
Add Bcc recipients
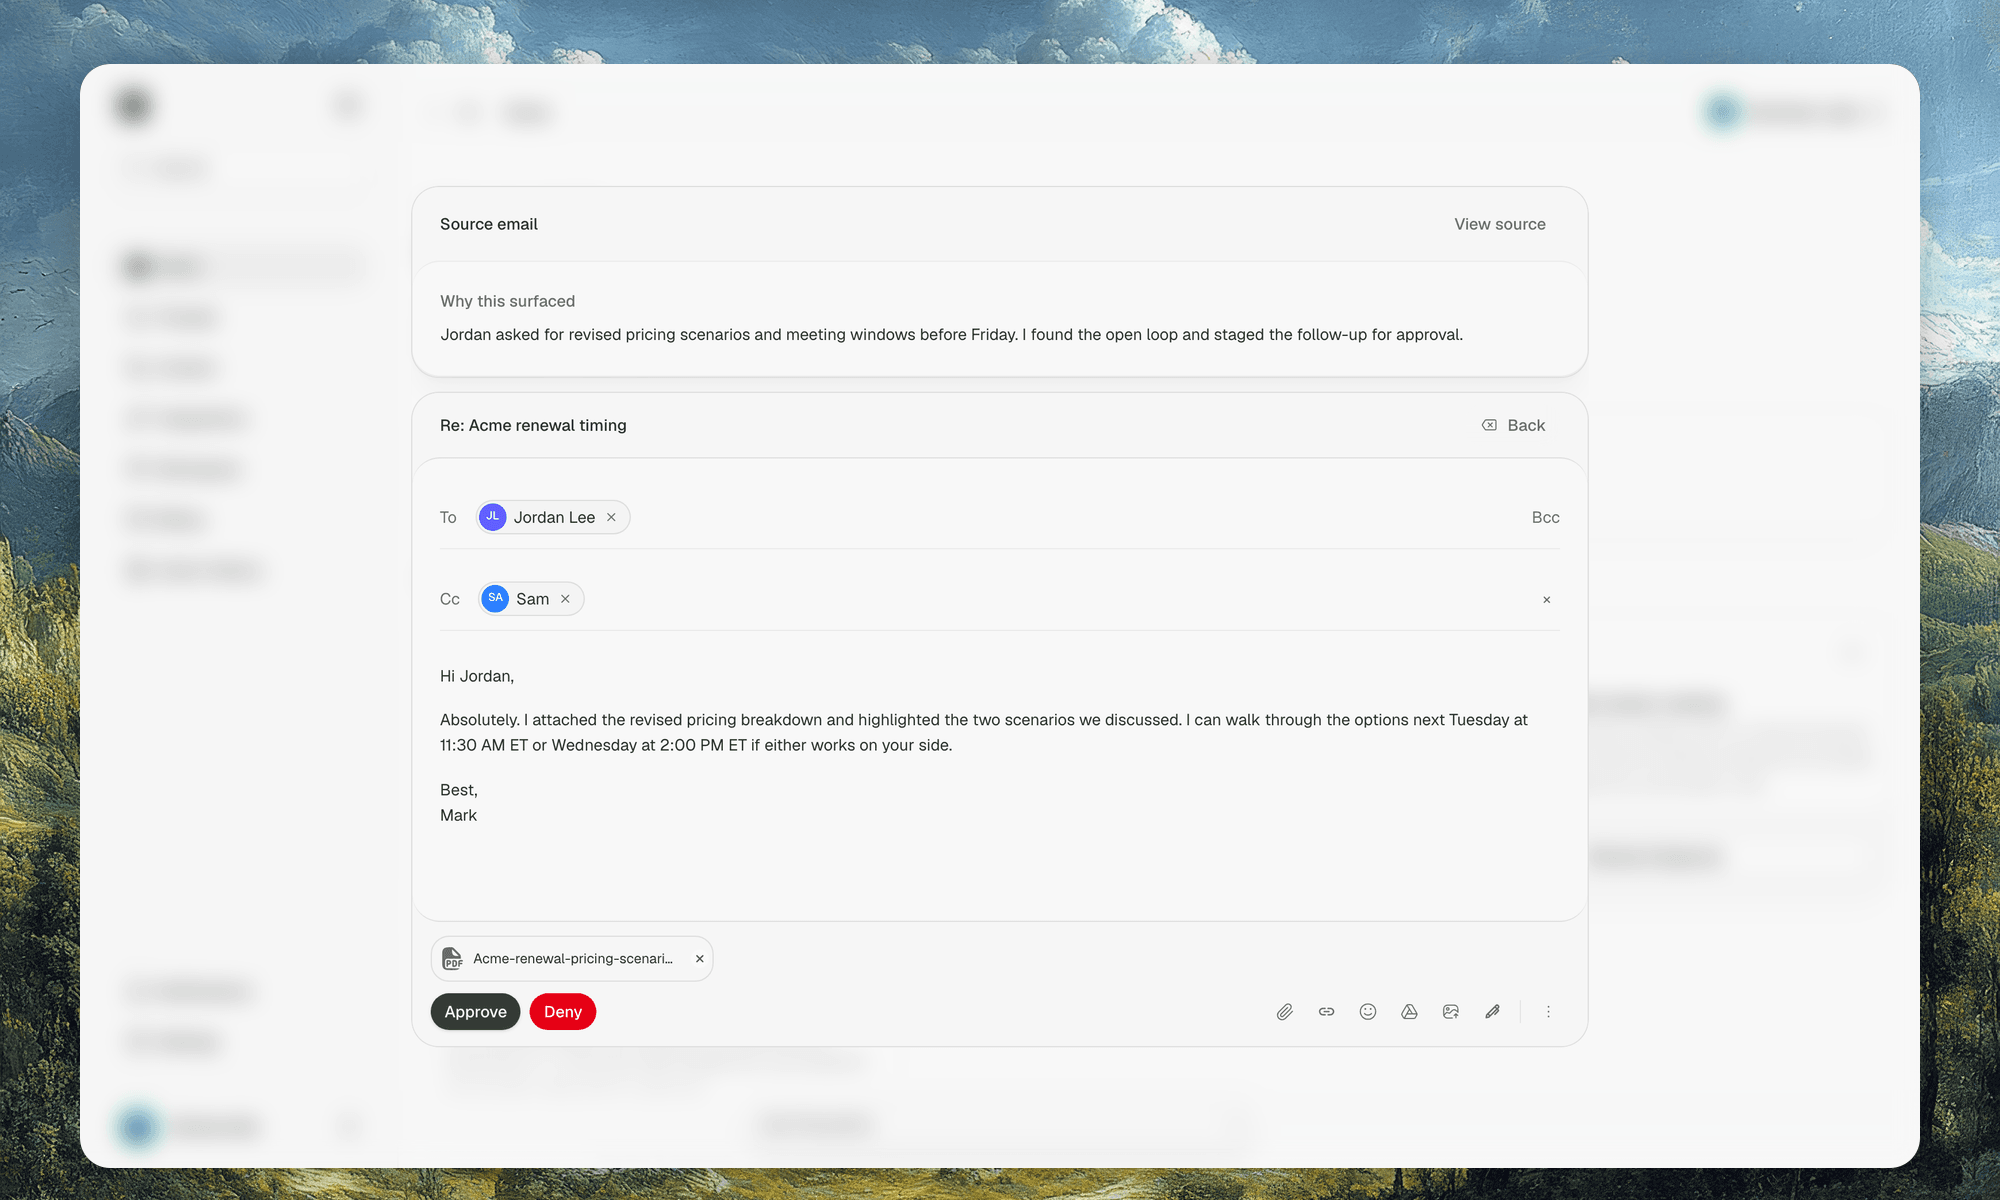click(x=1545, y=517)
